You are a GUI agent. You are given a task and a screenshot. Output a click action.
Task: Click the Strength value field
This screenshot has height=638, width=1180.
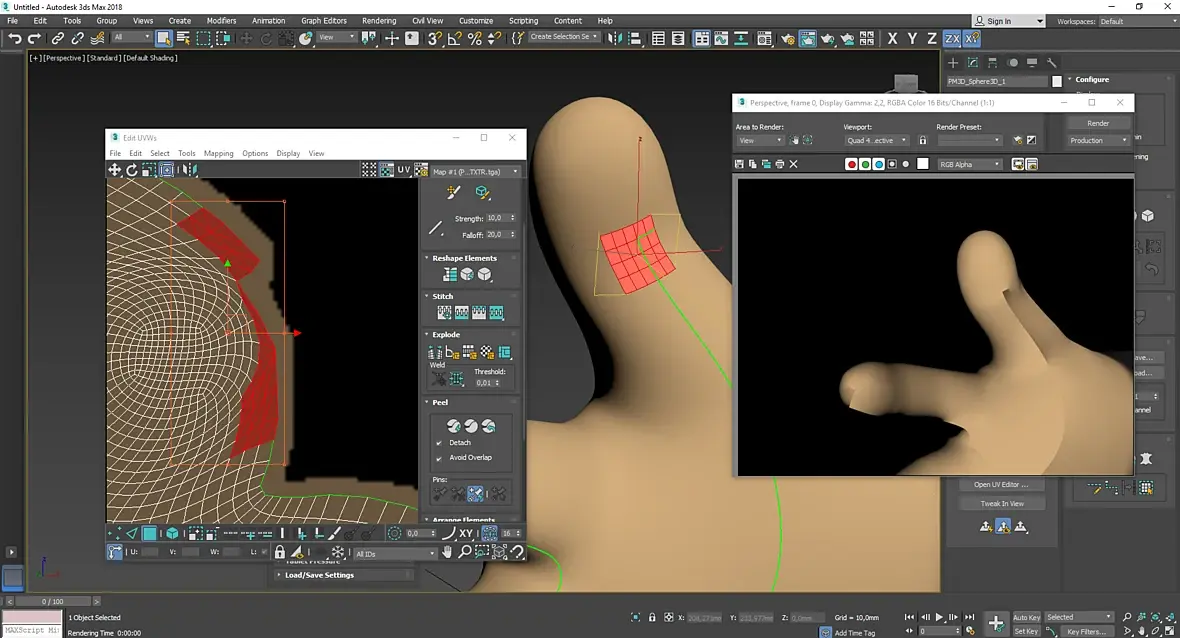[x=496, y=218]
